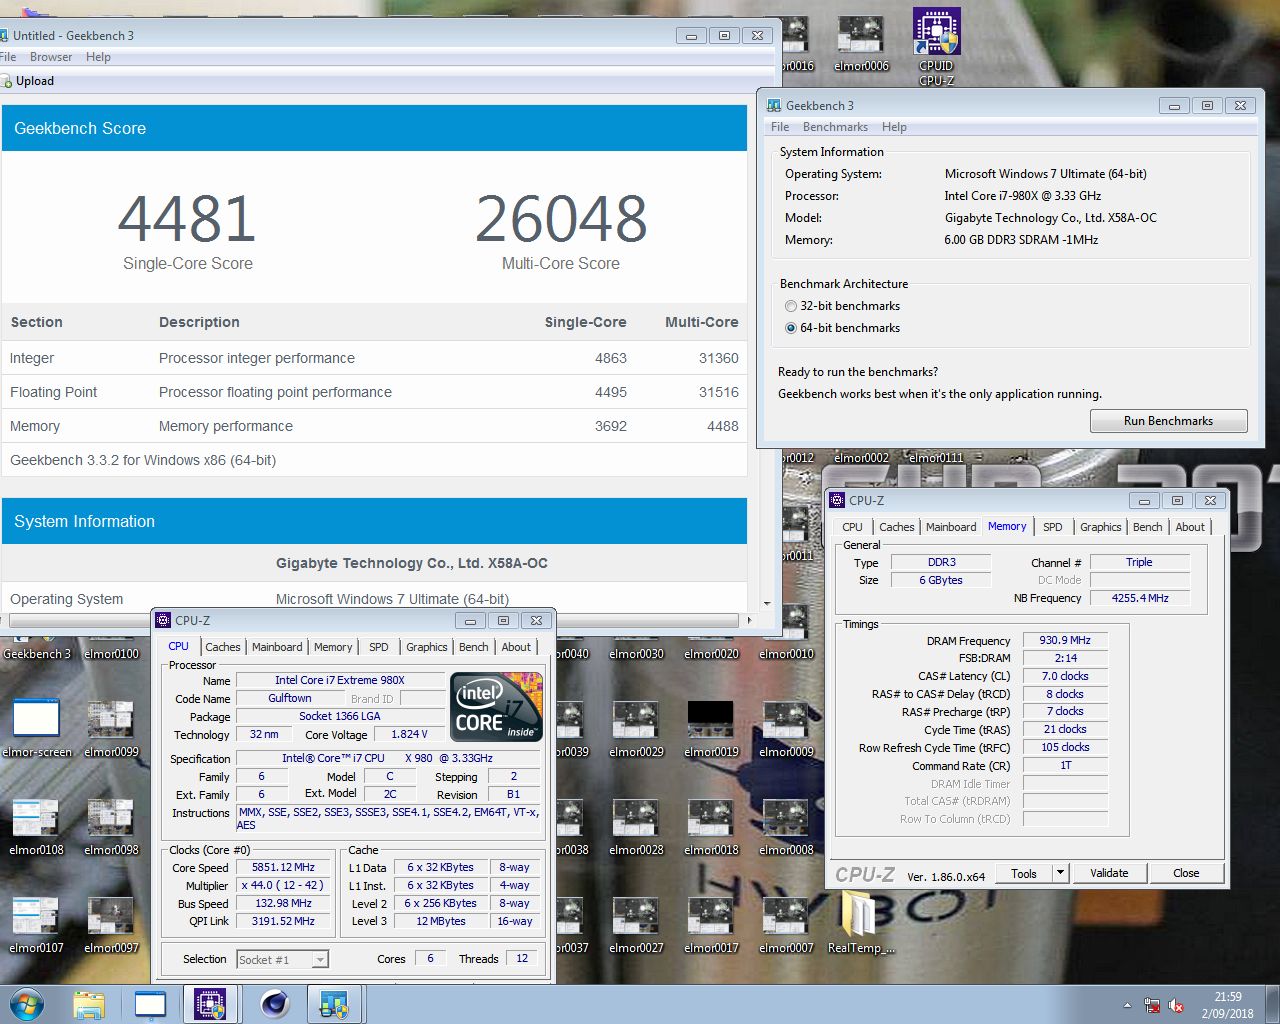Open the Cinebench taskbar icon
The image size is (1280, 1024).
(x=274, y=1004)
